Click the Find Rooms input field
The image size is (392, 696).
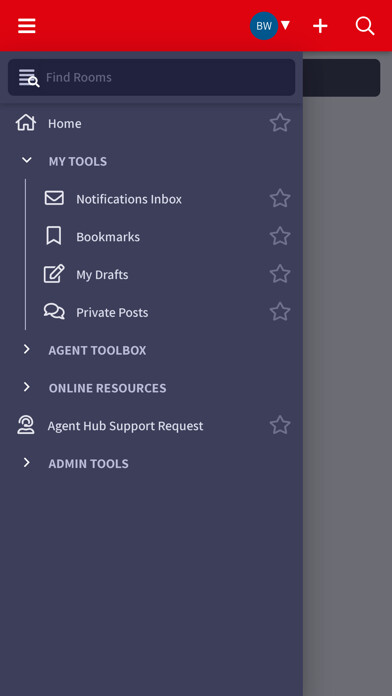click(151, 77)
